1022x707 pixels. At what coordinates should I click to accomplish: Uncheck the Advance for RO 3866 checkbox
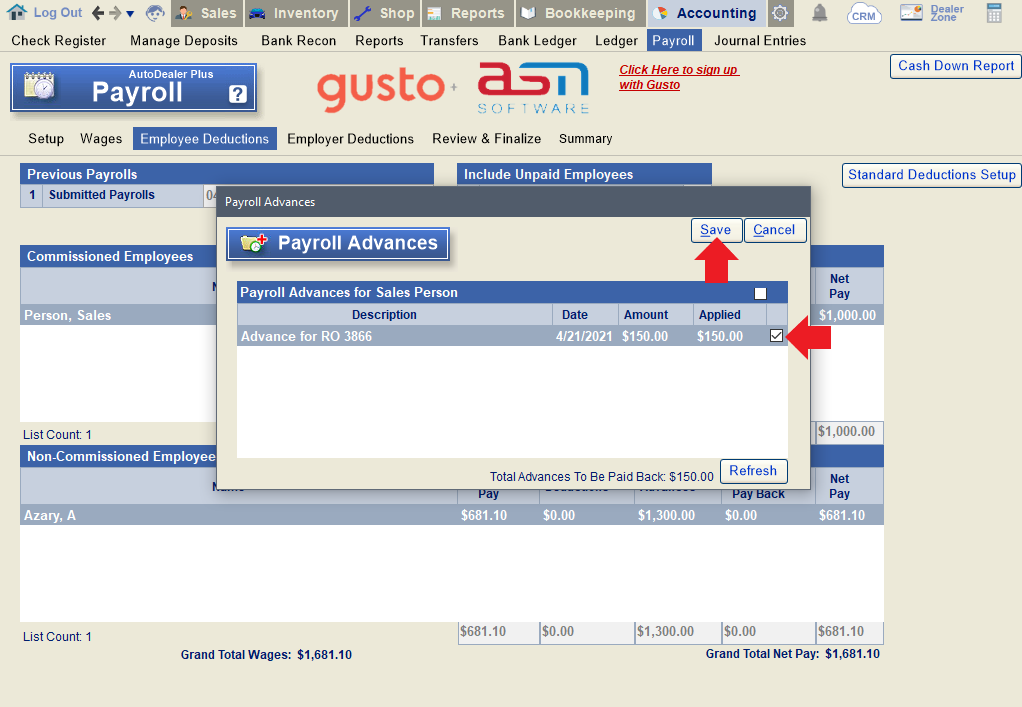(776, 336)
